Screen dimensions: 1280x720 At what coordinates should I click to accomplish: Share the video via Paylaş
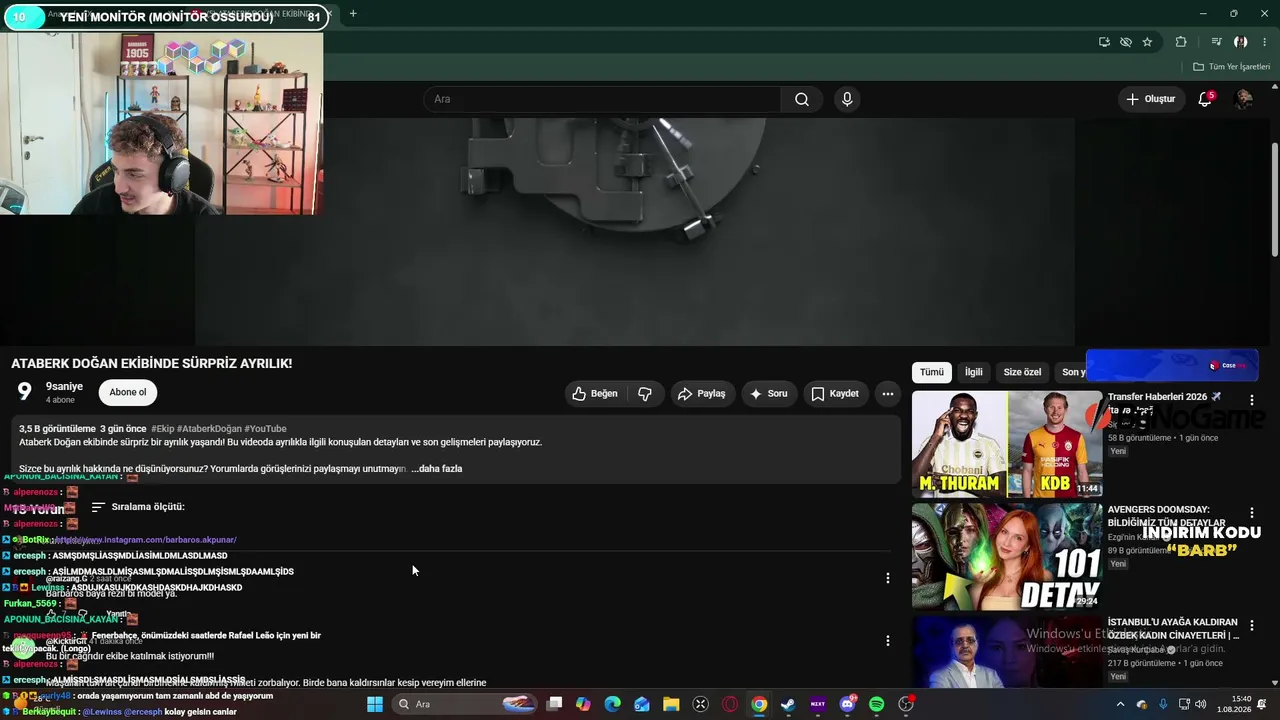[x=702, y=394]
